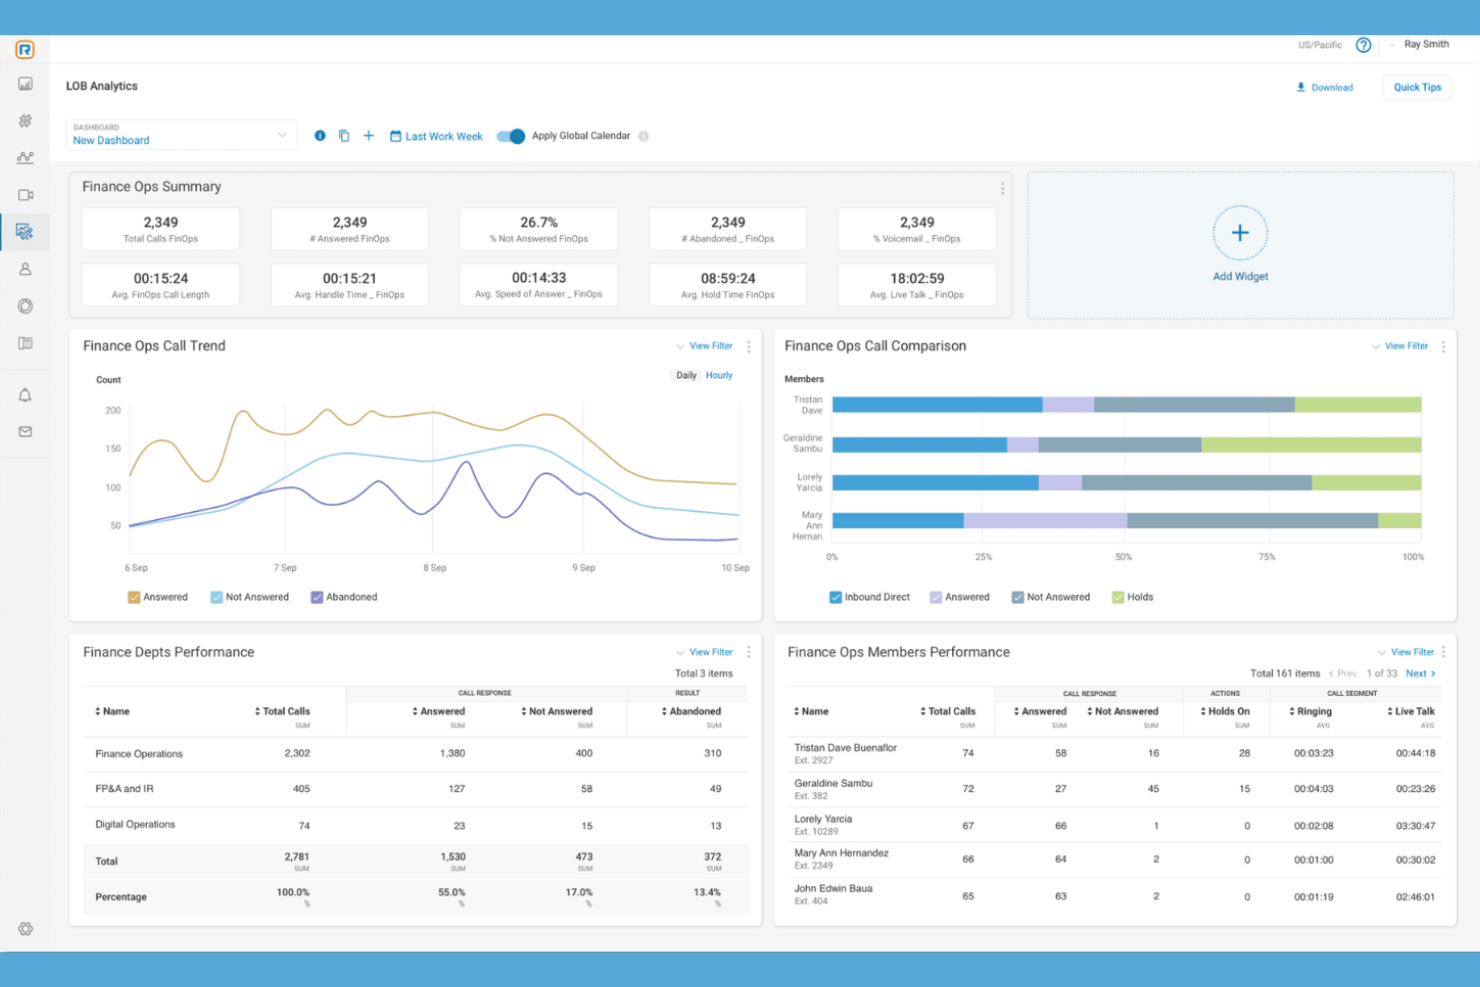This screenshot has width=1480, height=987.
Task: Click the plus icon to create a new dashboard
Action: point(368,135)
